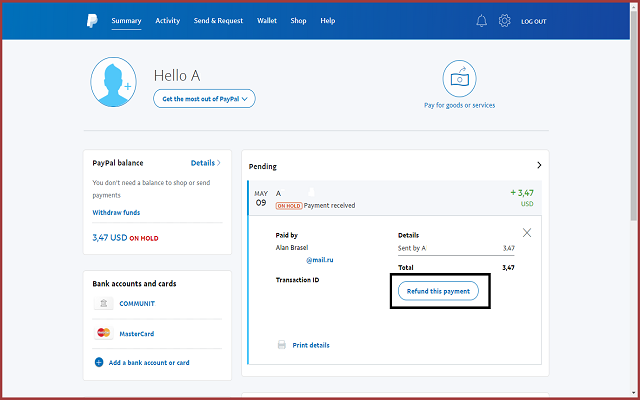This screenshot has height=400, width=640.
Task: Open the notifications bell icon
Action: (482, 21)
